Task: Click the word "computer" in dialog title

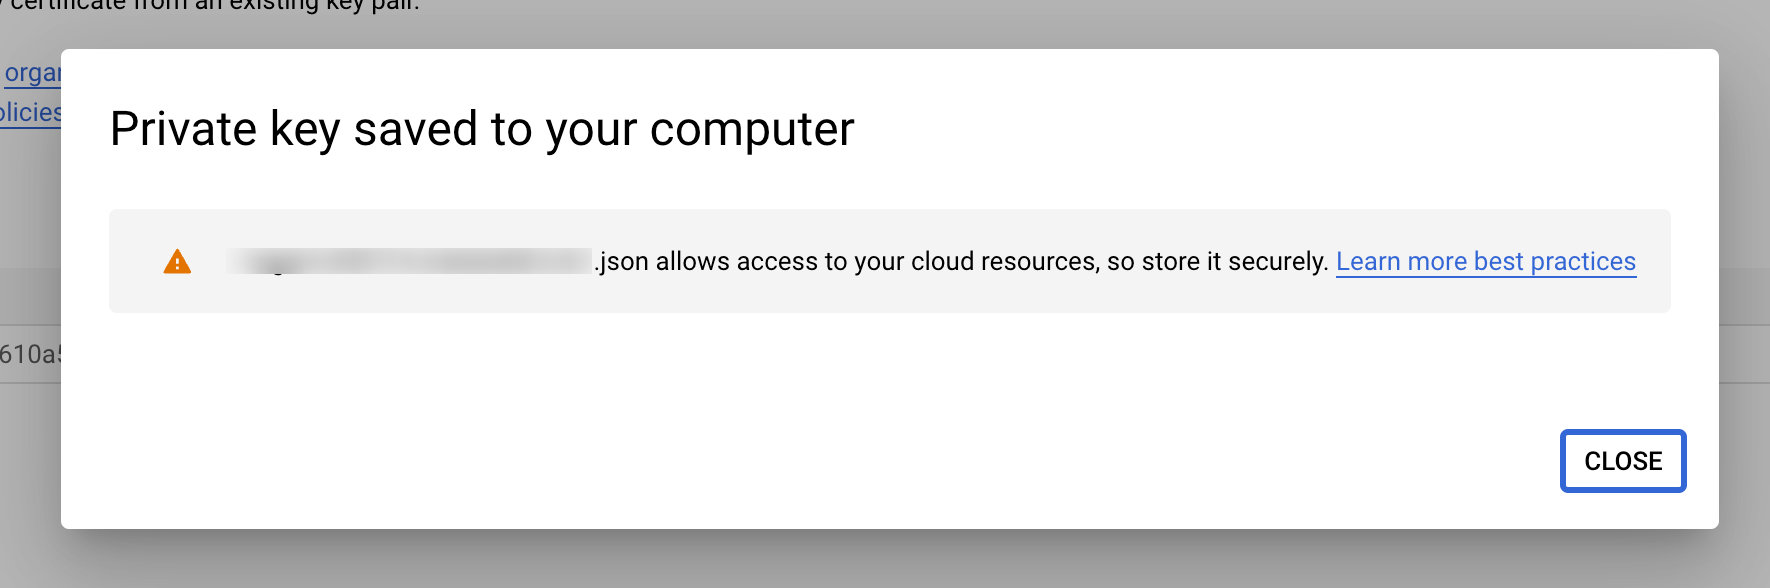Action: coord(752,129)
